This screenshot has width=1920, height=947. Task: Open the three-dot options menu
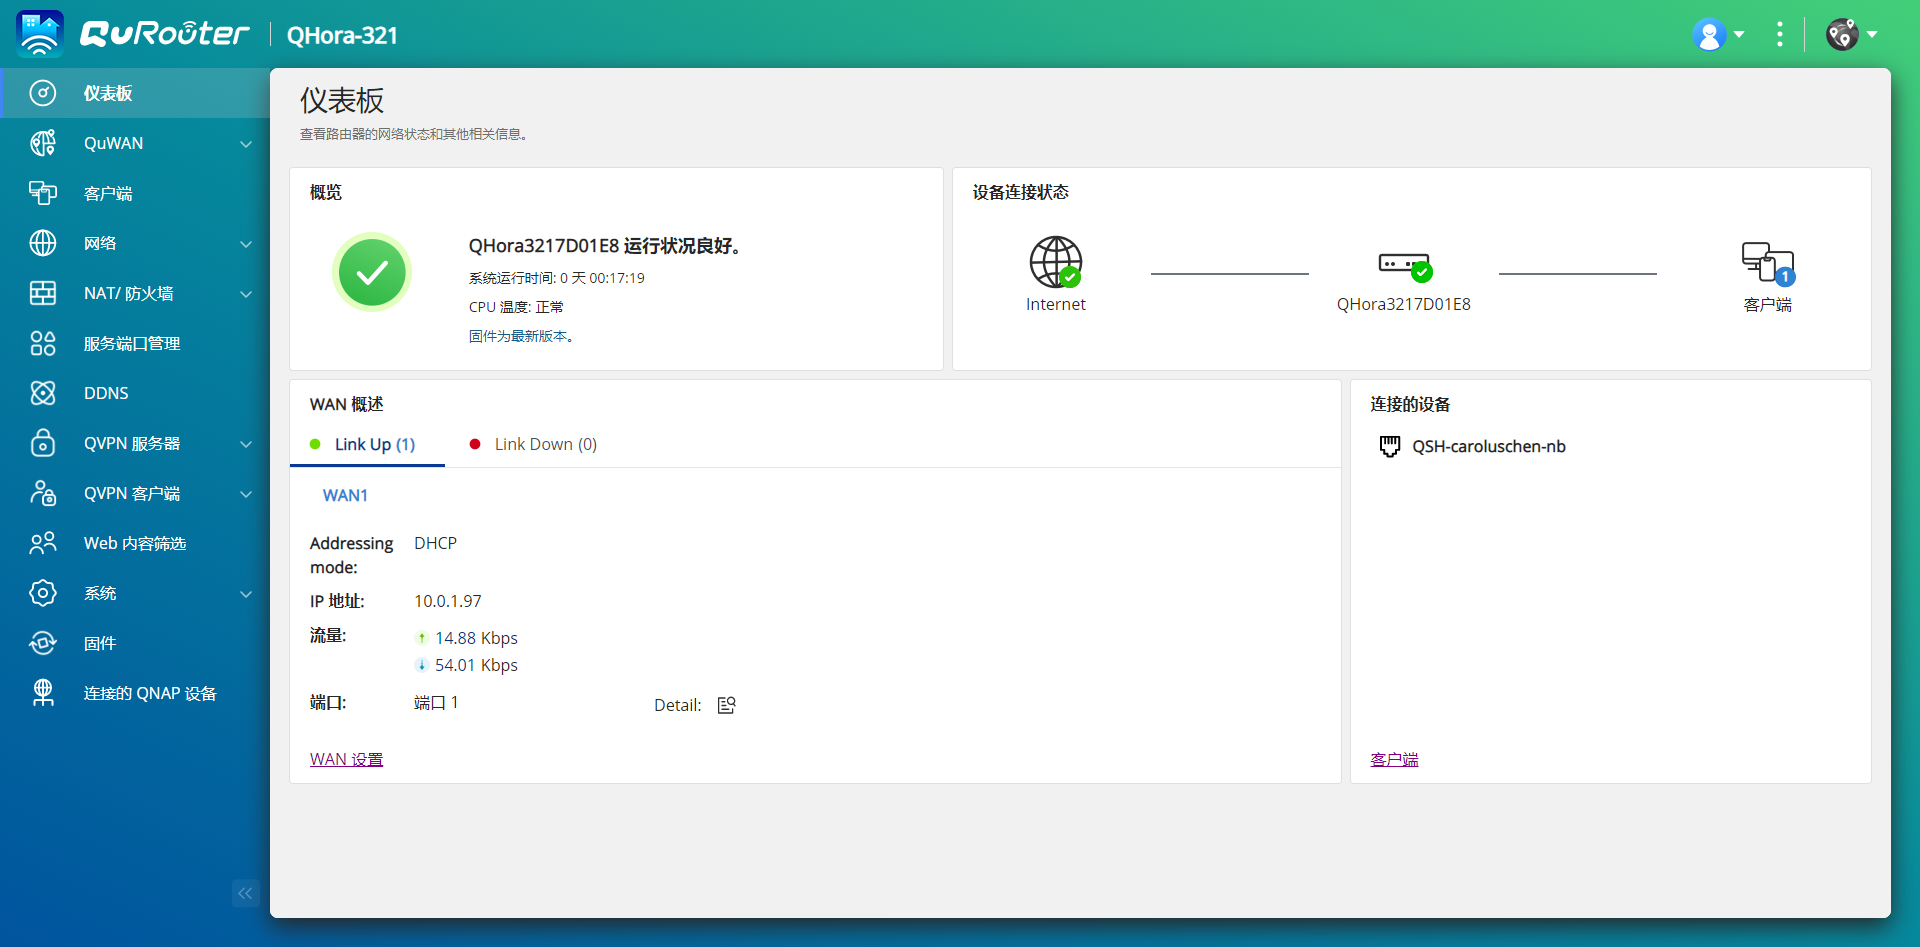point(1781,34)
